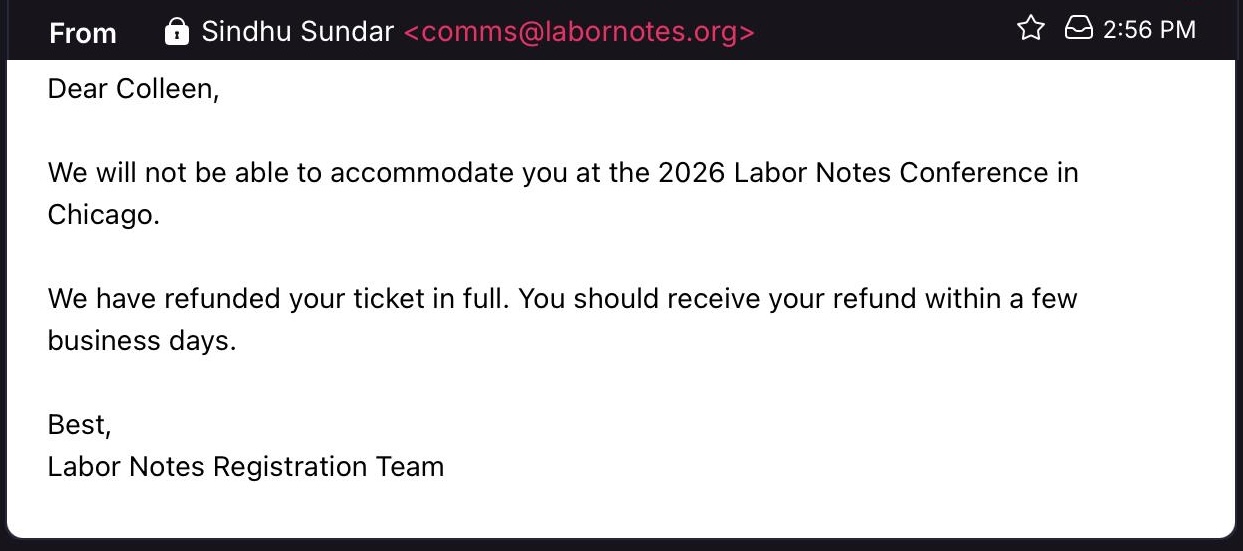
Task: Click the empty header space after the address
Action: point(880,31)
